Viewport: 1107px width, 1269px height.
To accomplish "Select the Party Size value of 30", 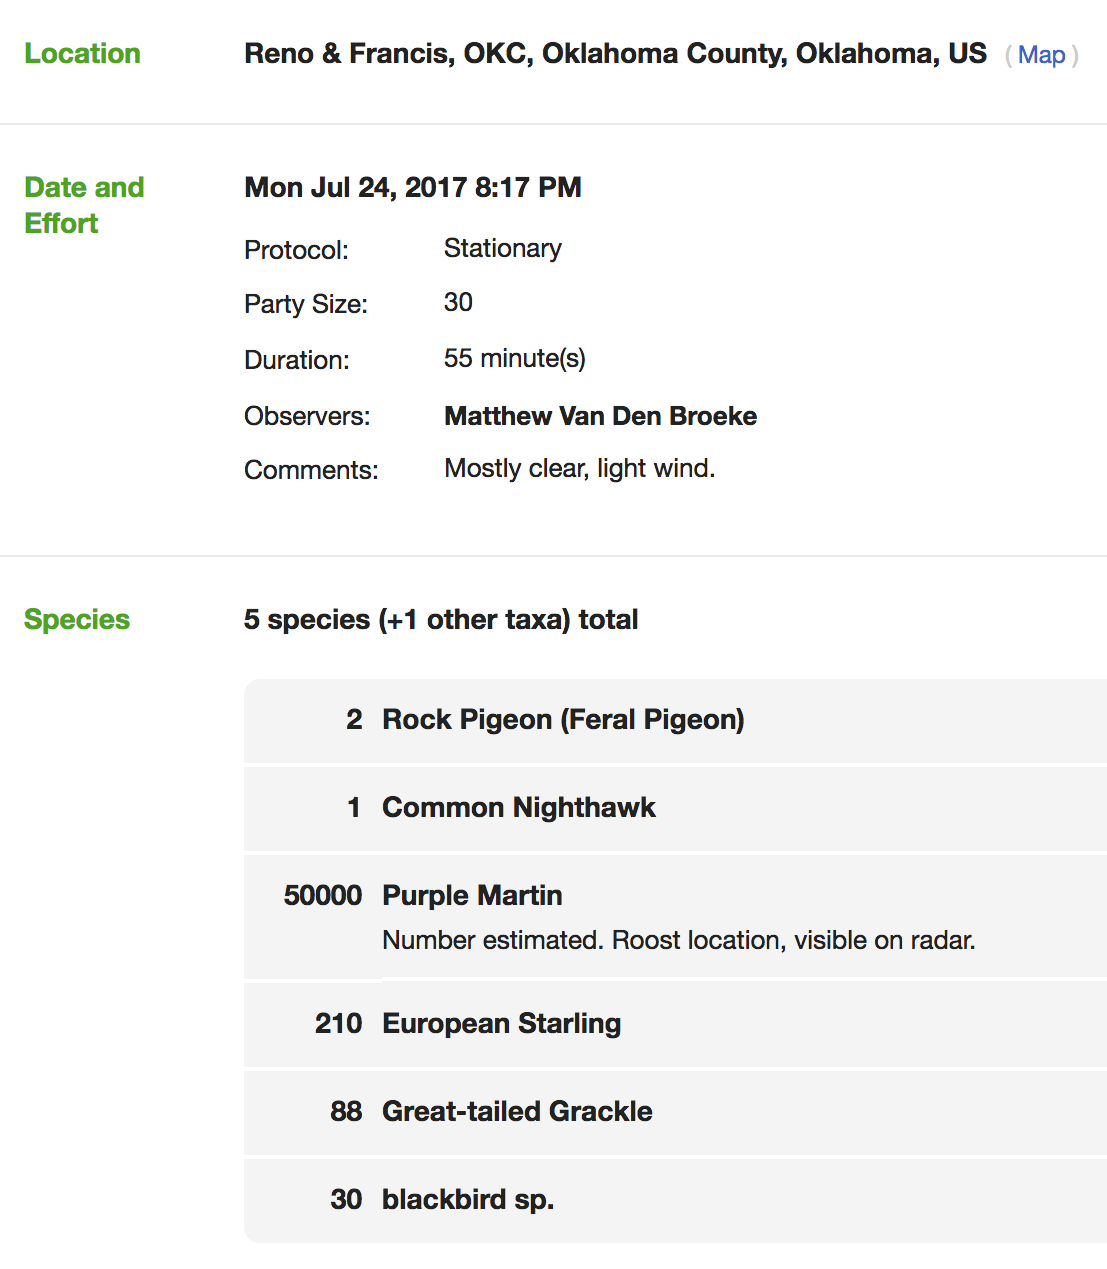I will point(458,302).
